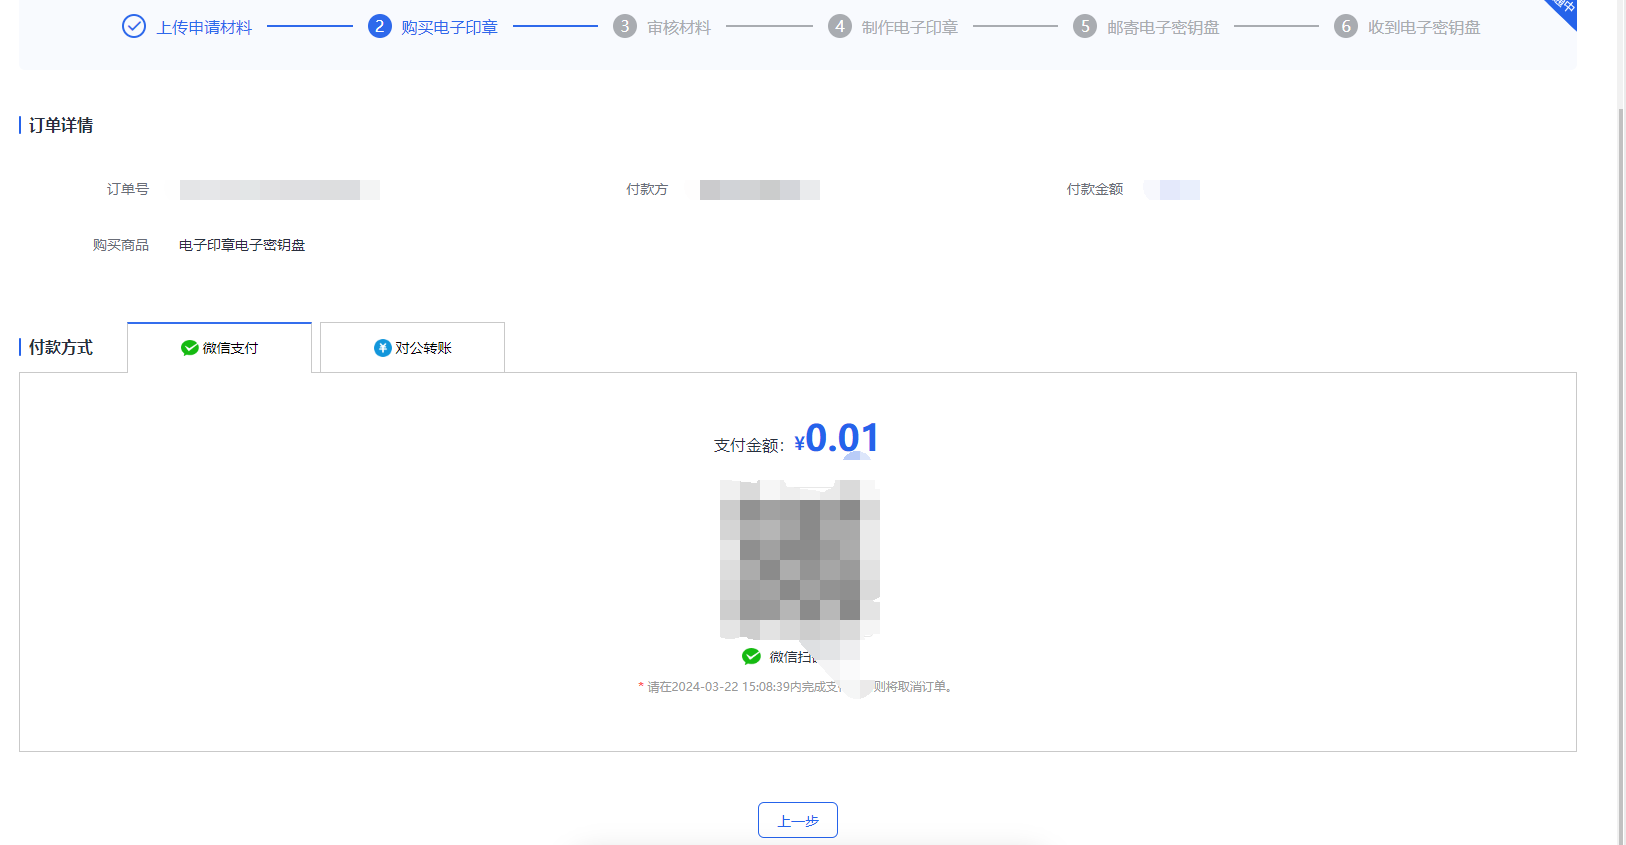
Task: Click the step 5 circle icon
Action: pos(1085,26)
